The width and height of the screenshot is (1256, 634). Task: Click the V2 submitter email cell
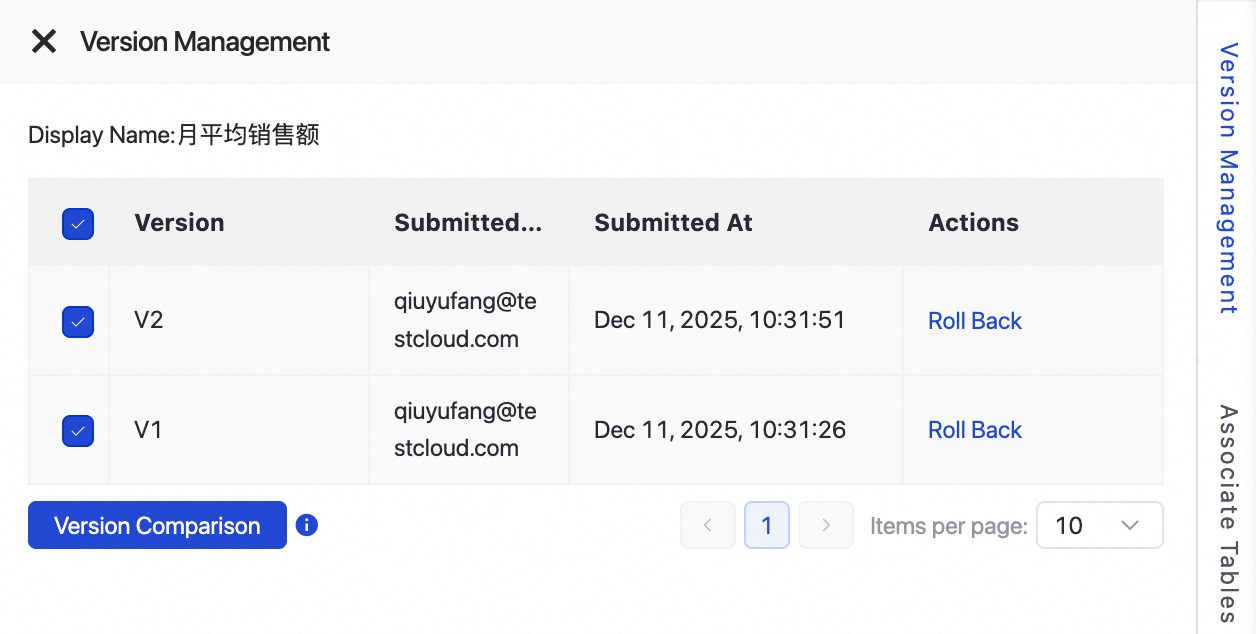pyautogui.click(x=465, y=320)
